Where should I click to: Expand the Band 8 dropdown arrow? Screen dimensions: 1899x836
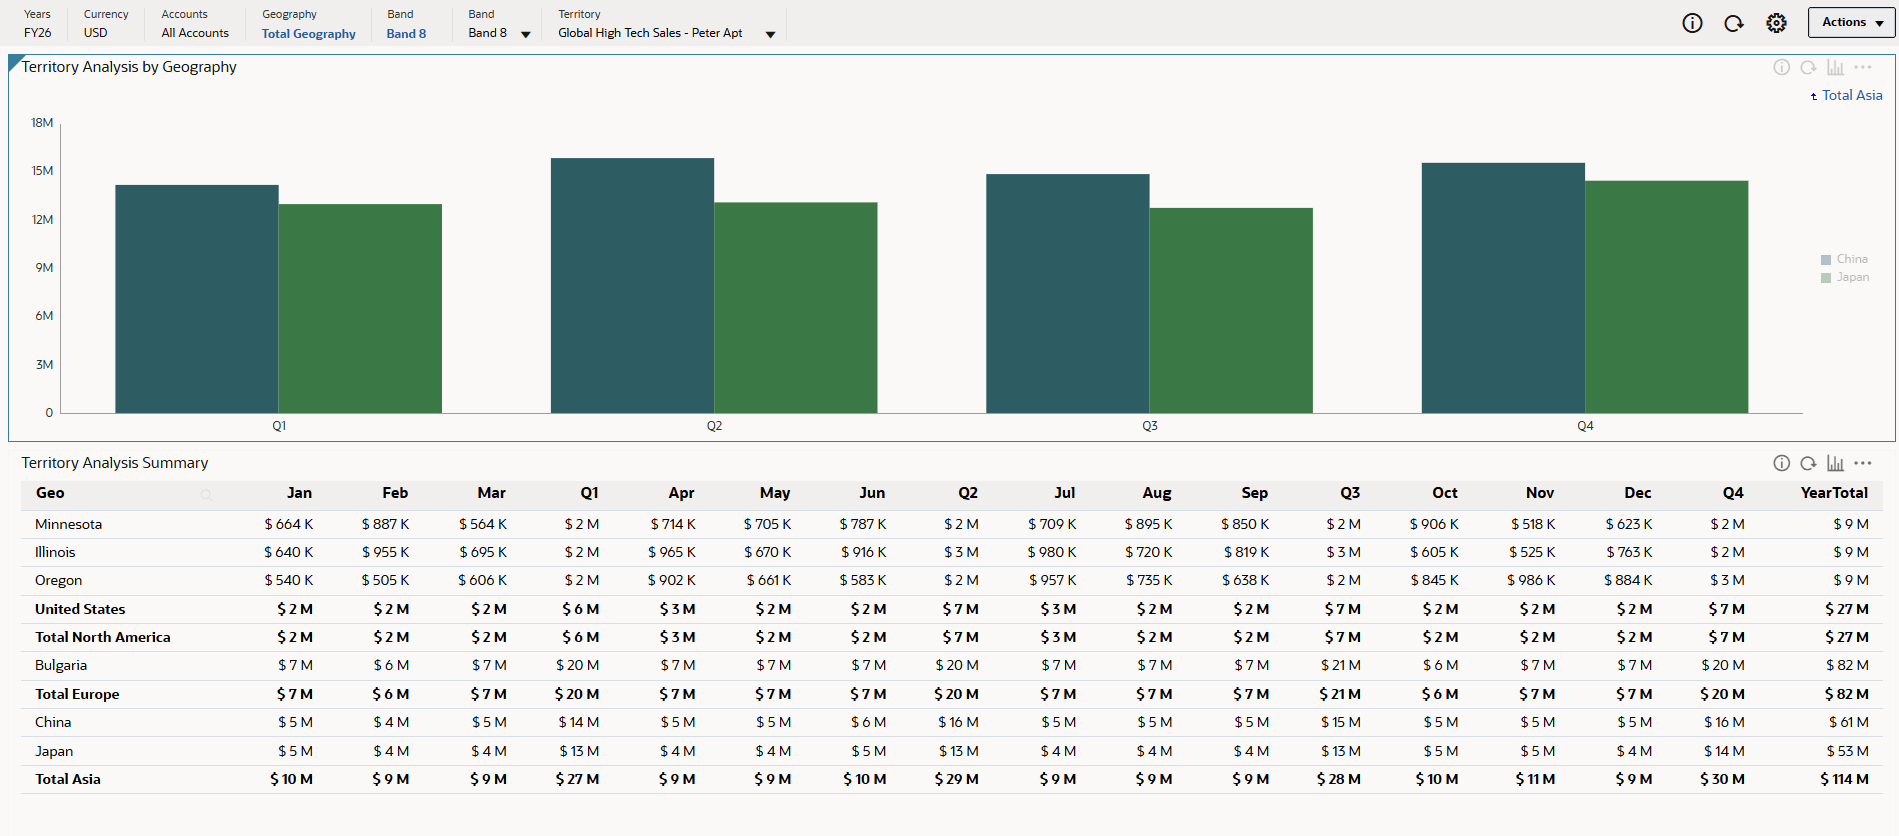(x=526, y=34)
